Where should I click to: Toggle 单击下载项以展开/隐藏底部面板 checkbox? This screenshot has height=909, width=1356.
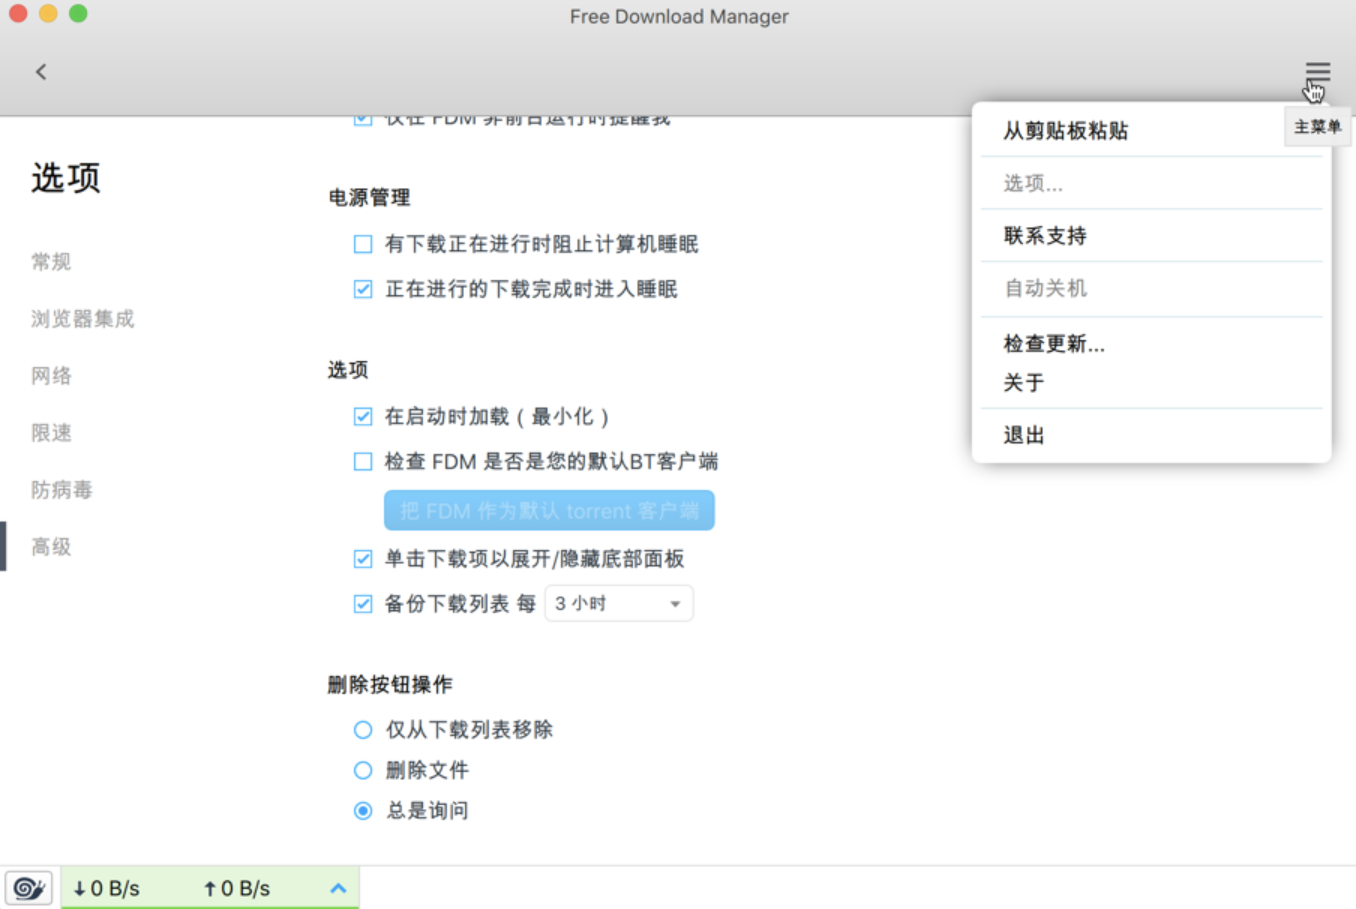(363, 558)
